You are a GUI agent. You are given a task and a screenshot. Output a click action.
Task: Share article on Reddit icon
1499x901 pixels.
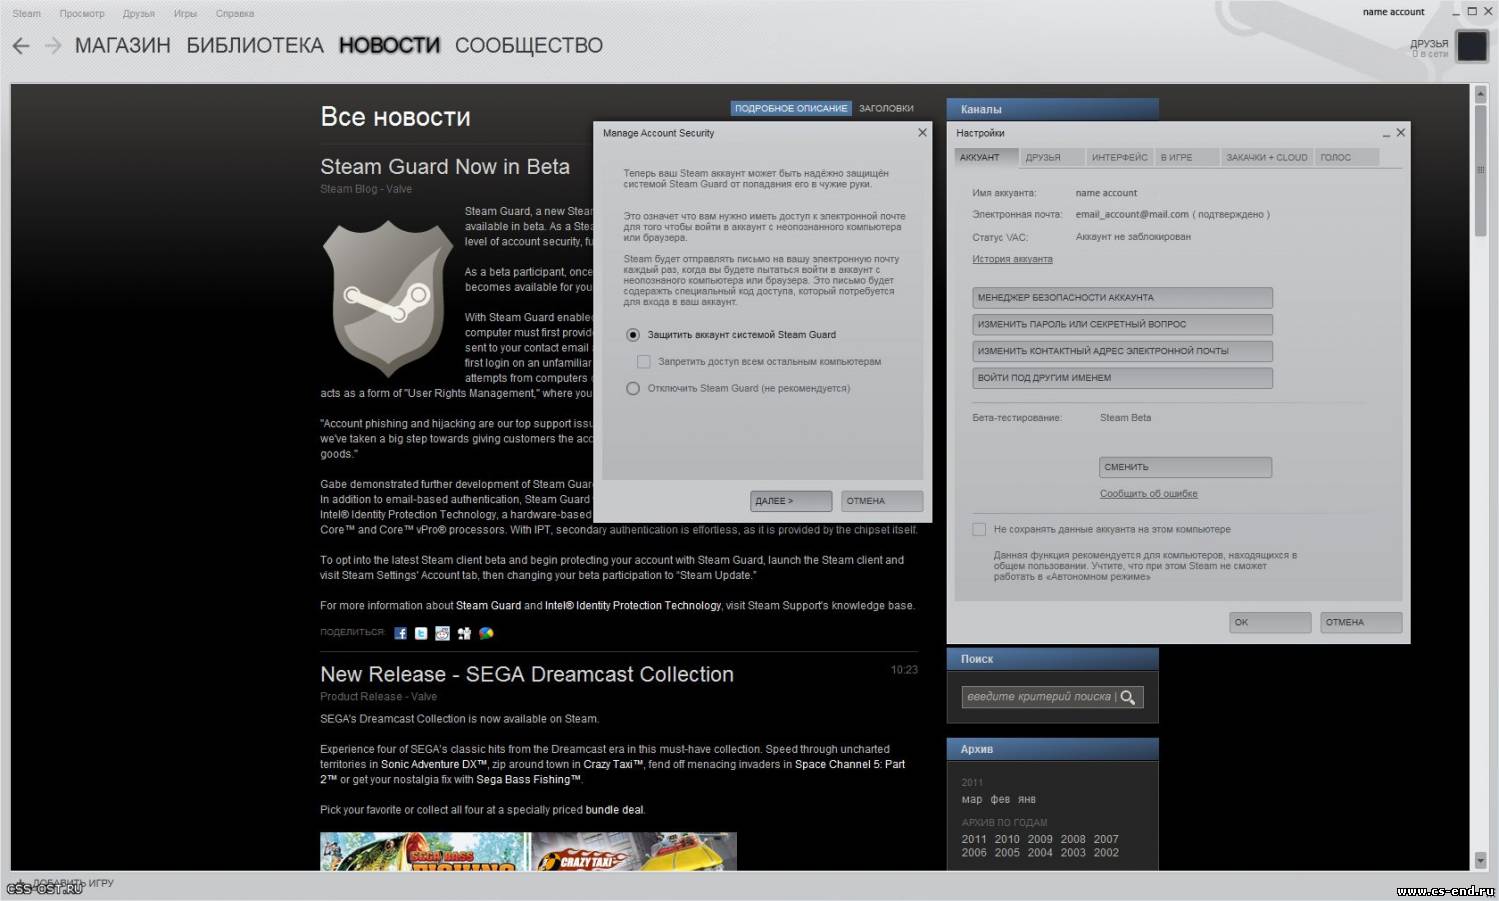click(442, 633)
